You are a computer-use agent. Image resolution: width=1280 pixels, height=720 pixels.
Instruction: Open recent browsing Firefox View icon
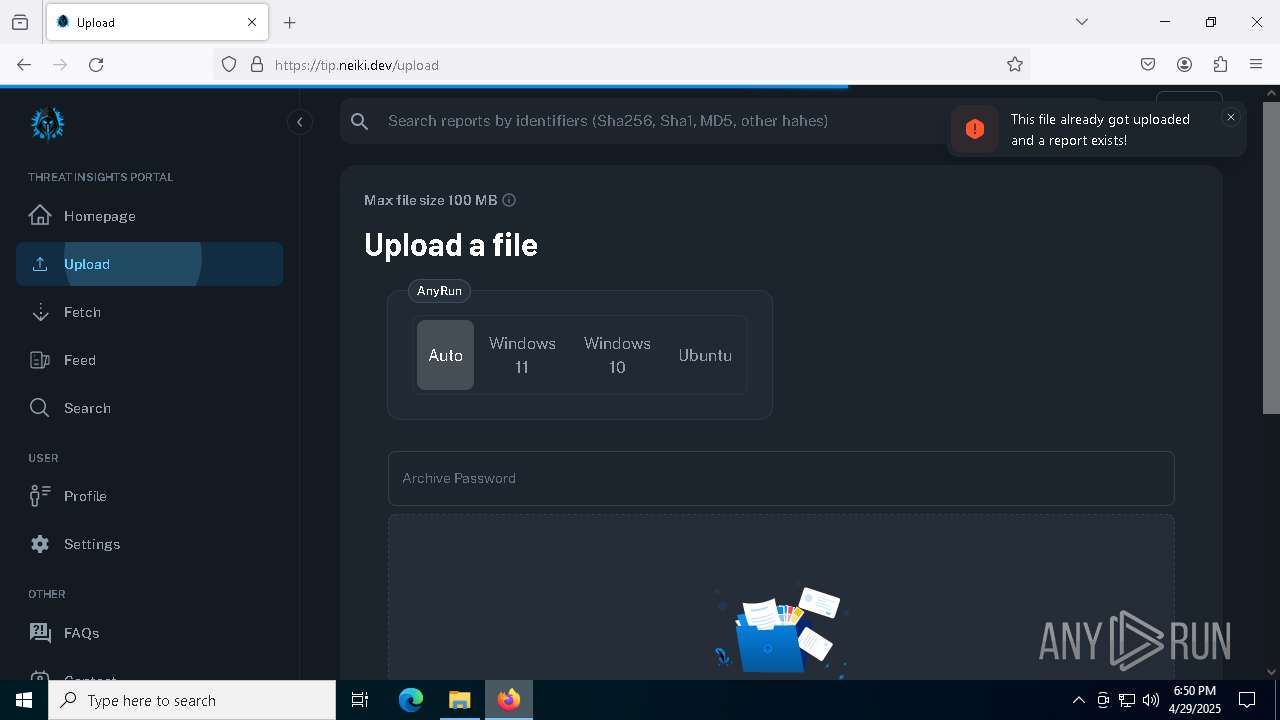[x=20, y=22]
